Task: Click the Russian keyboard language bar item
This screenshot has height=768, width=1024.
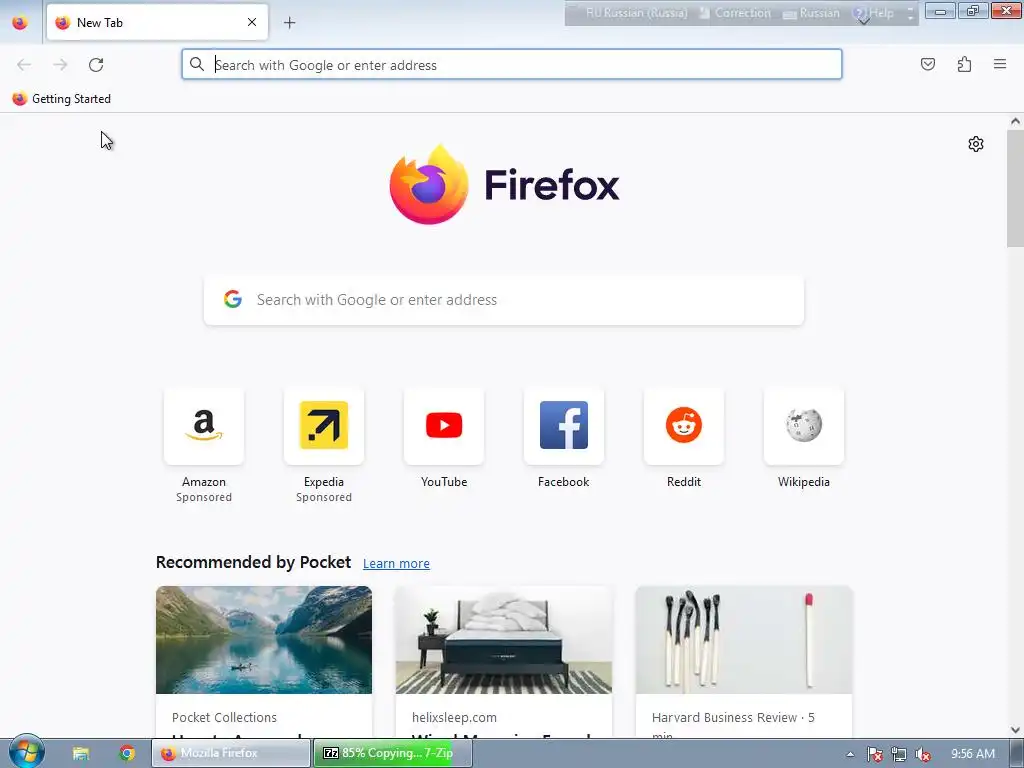Action: click(x=812, y=13)
